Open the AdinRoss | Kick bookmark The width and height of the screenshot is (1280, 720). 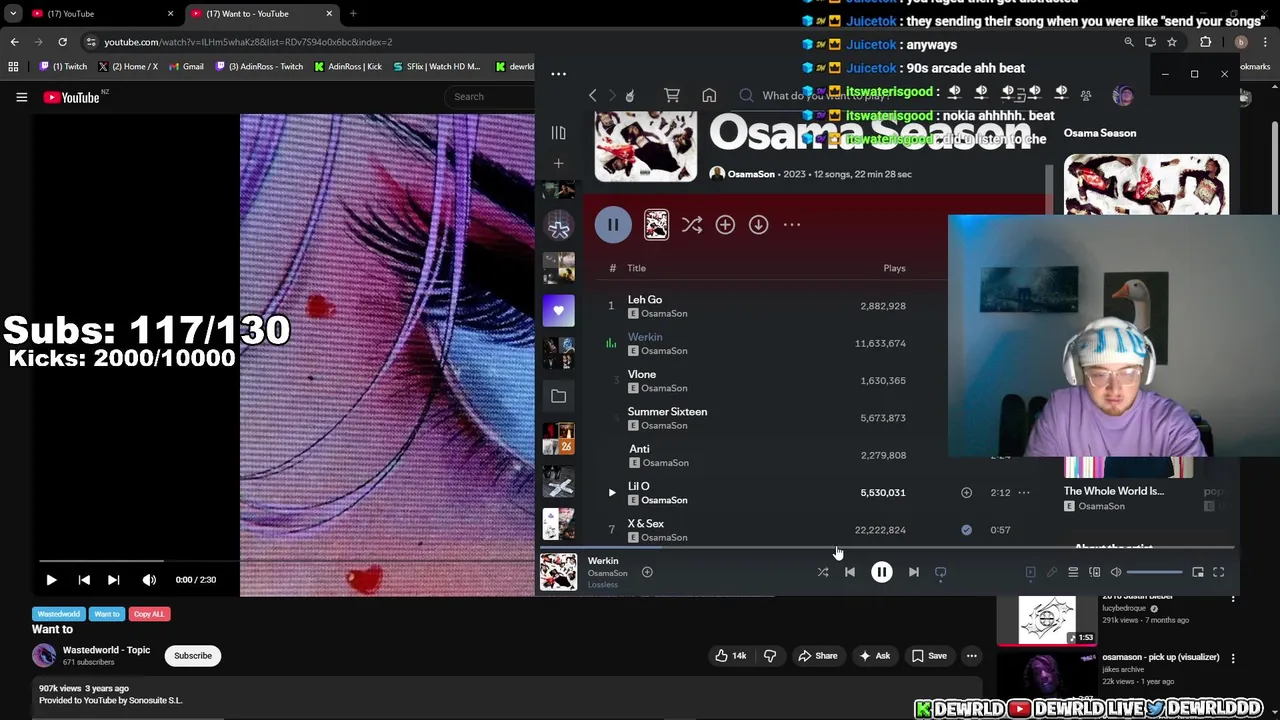point(348,67)
